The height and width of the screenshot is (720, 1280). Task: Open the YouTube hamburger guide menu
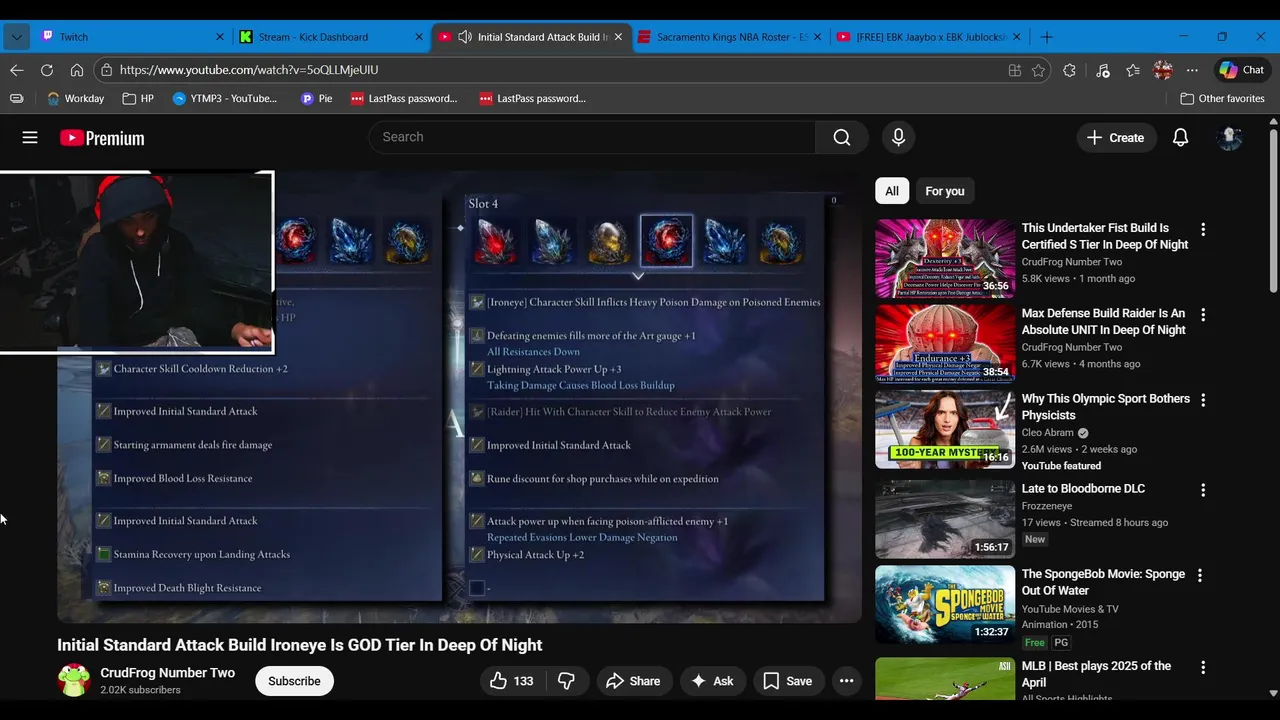pyautogui.click(x=30, y=138)
